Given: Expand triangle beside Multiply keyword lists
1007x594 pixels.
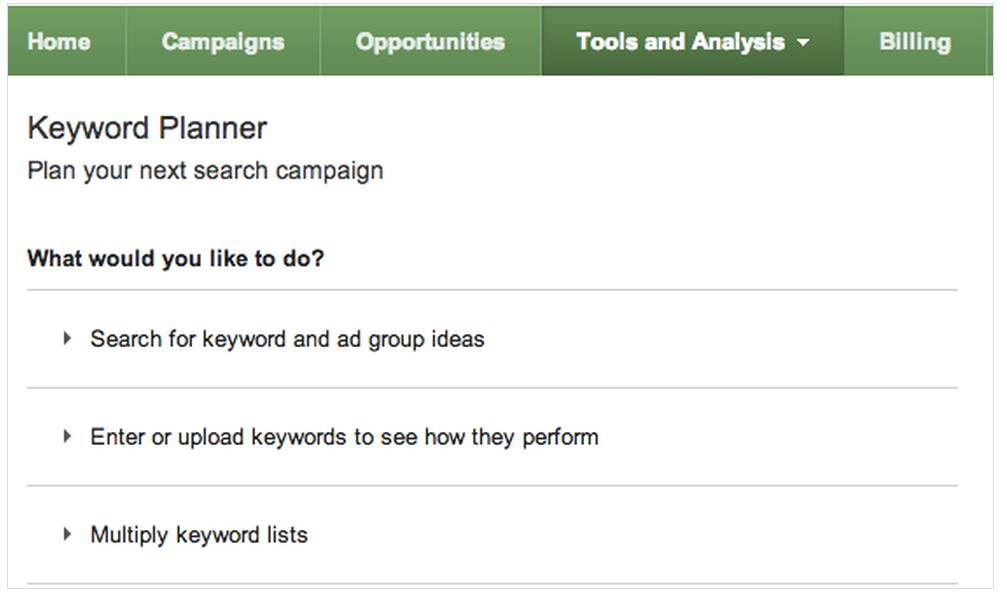Looking at the screenshot, I should (67, 534).
